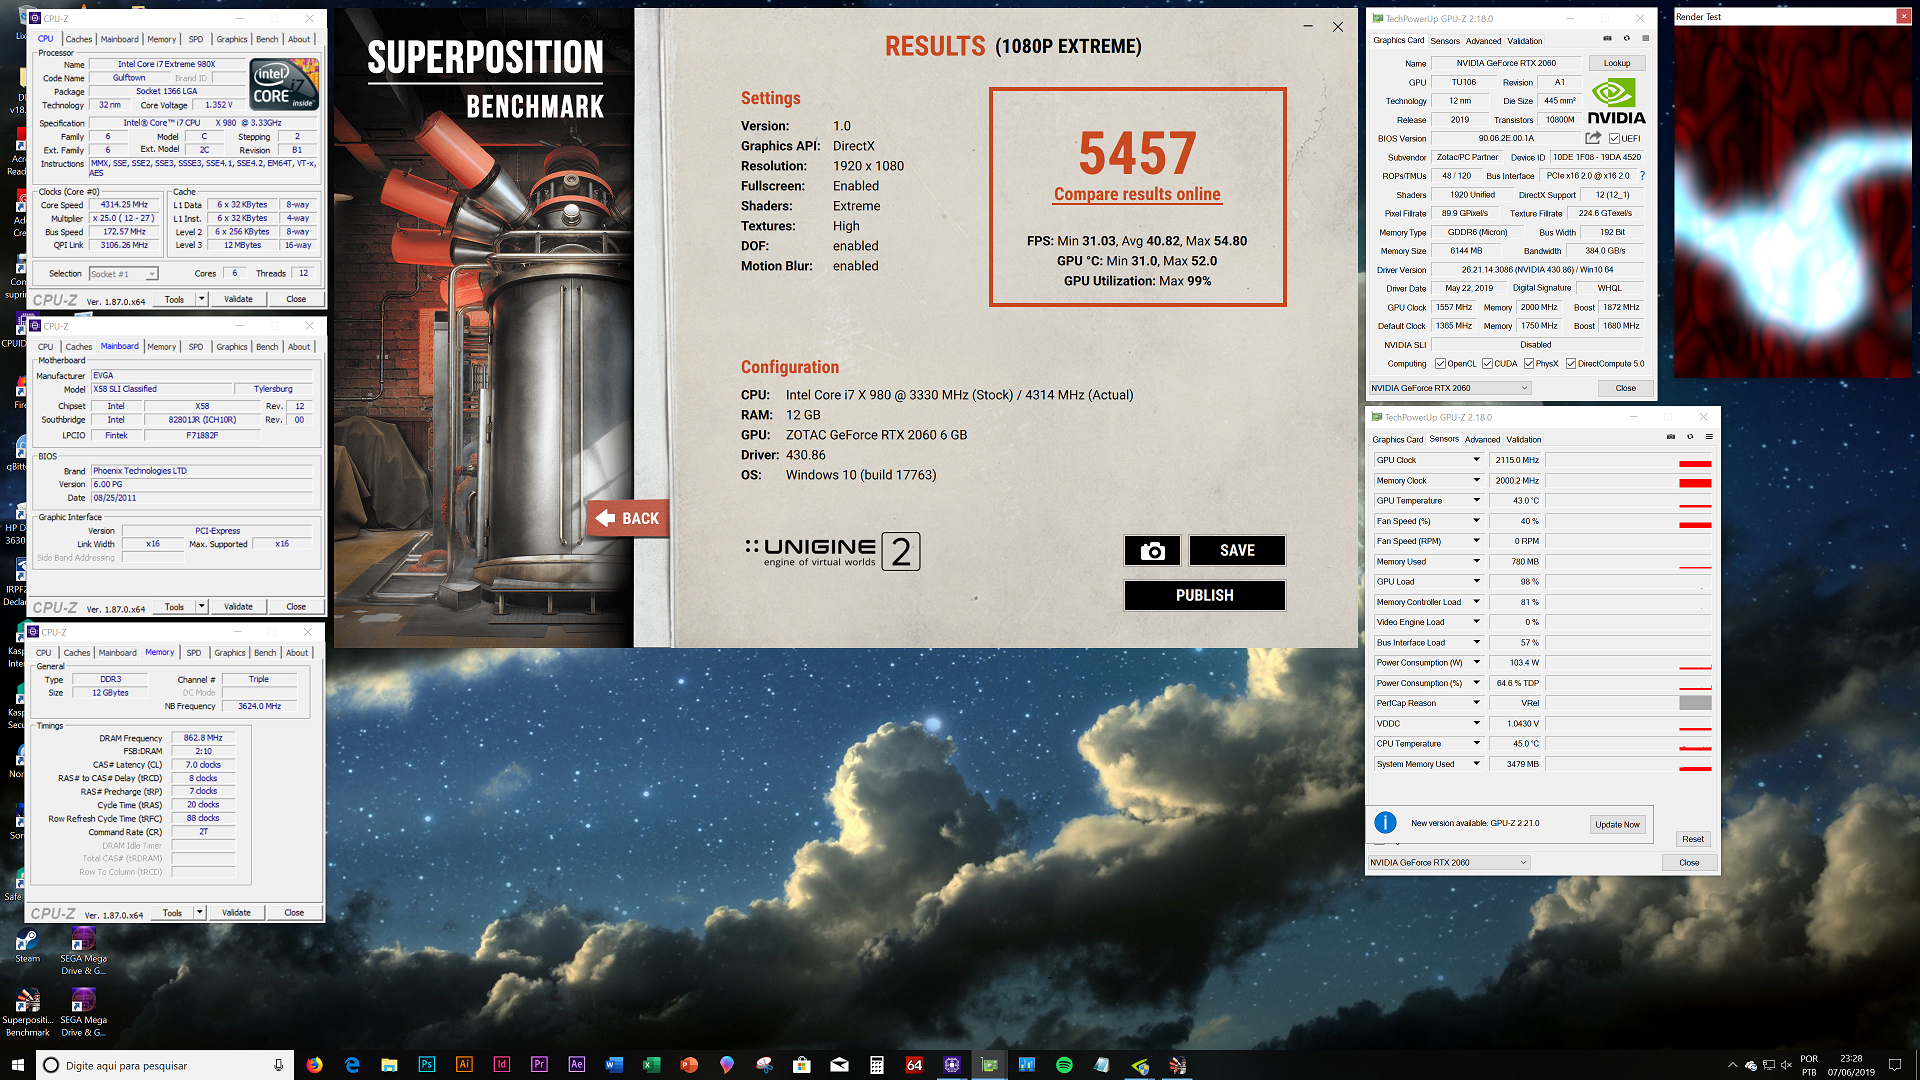Open the hamburger menu in top GPU-Z window
The image size is (1920, 1080).
click(1645, 39)
